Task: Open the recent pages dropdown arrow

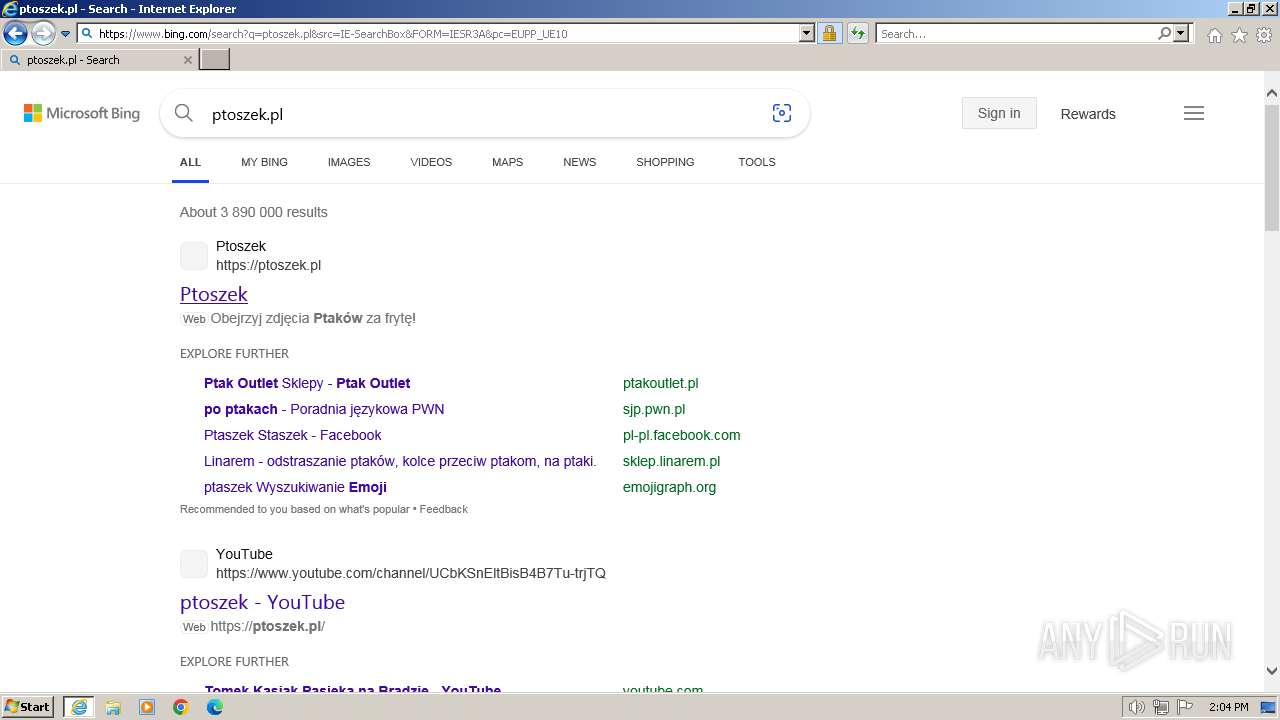Action: (65, 34)
